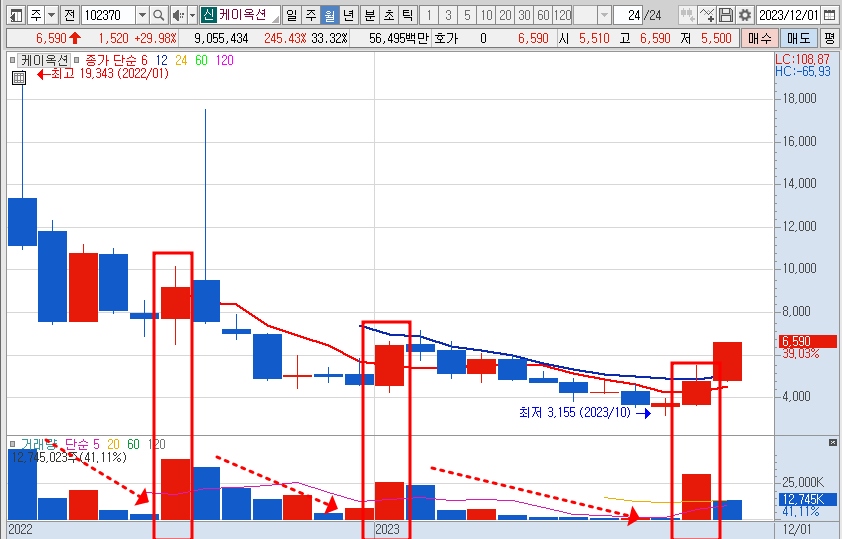The width and height of the screenshot is (842, 539).
Task: Select interval 20 button
Action: tap(505, 15)
